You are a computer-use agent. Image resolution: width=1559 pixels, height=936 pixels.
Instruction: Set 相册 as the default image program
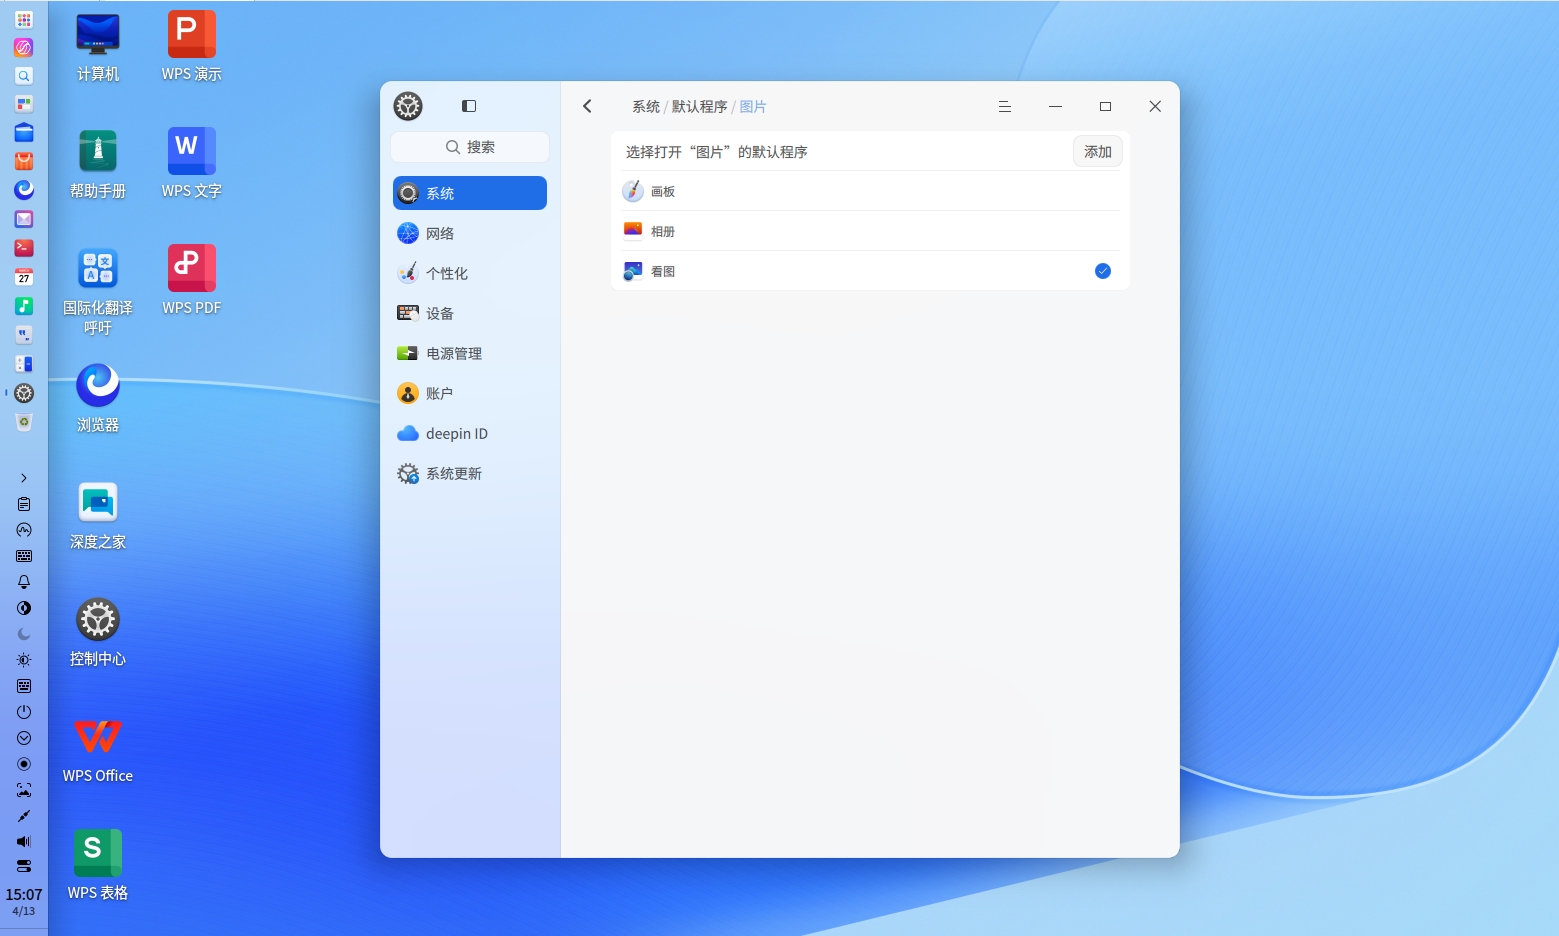pos(870,231)
